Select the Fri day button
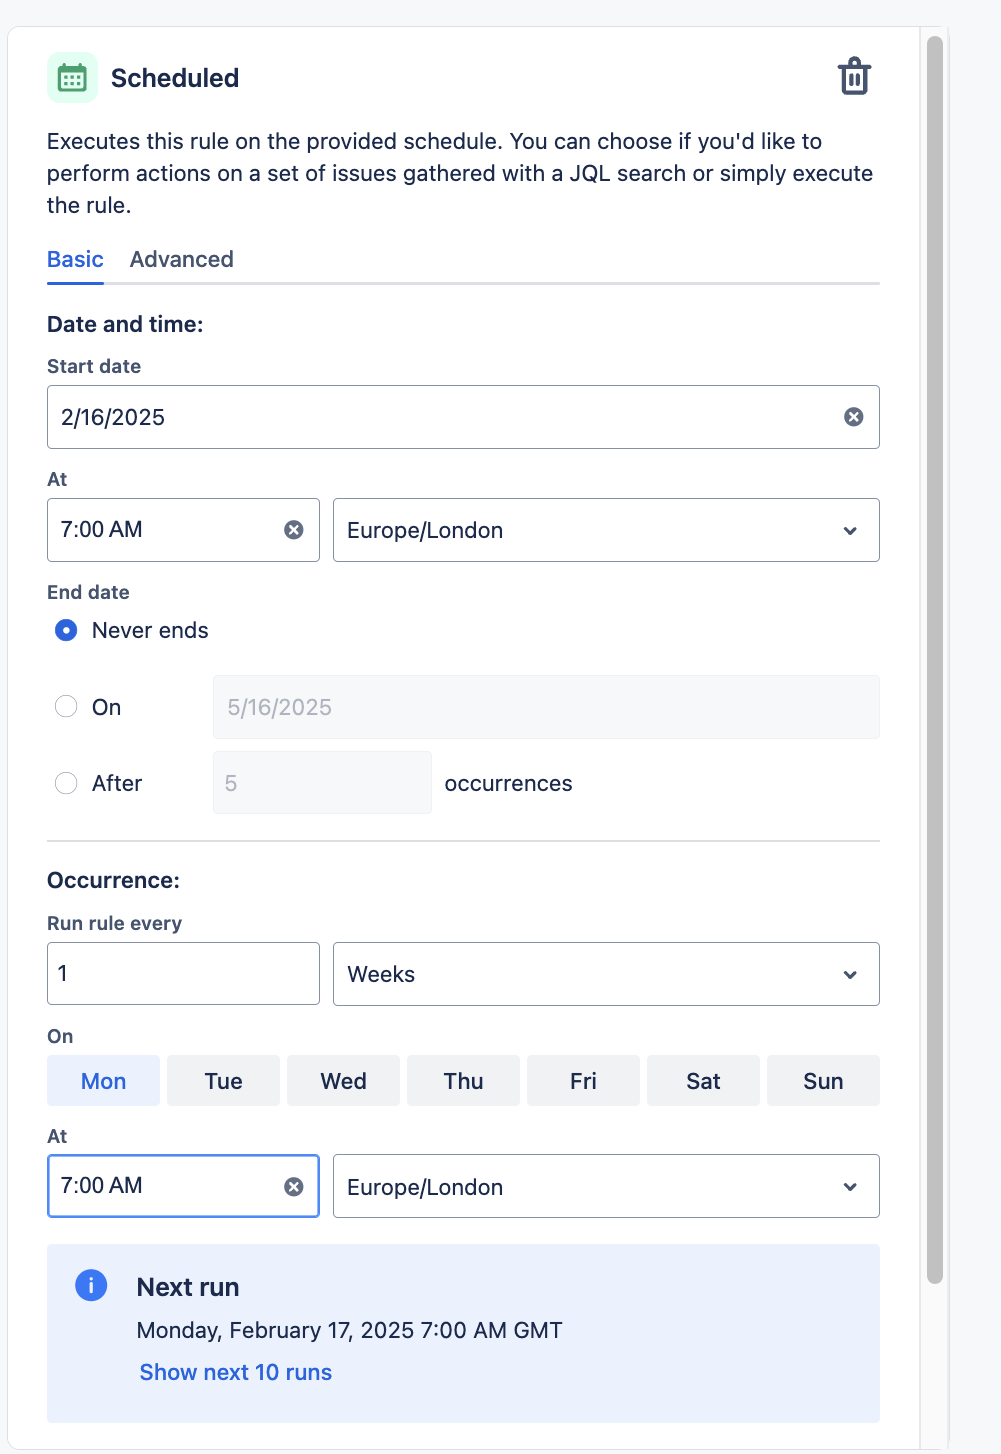1001x1454 pixels. pyautogui.click(x=583, y=1081)
